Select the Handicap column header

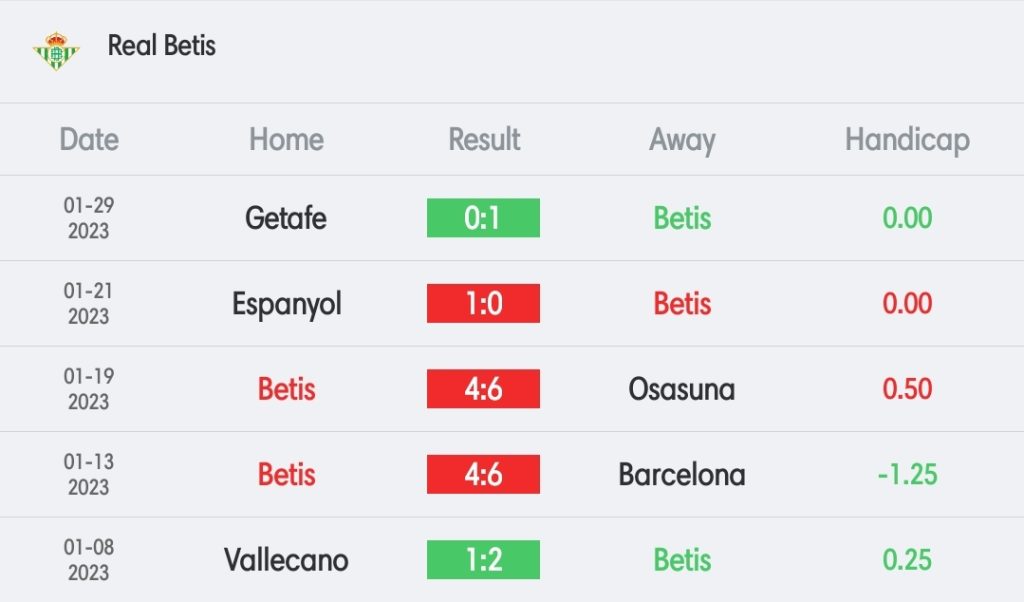coord(907,140)
